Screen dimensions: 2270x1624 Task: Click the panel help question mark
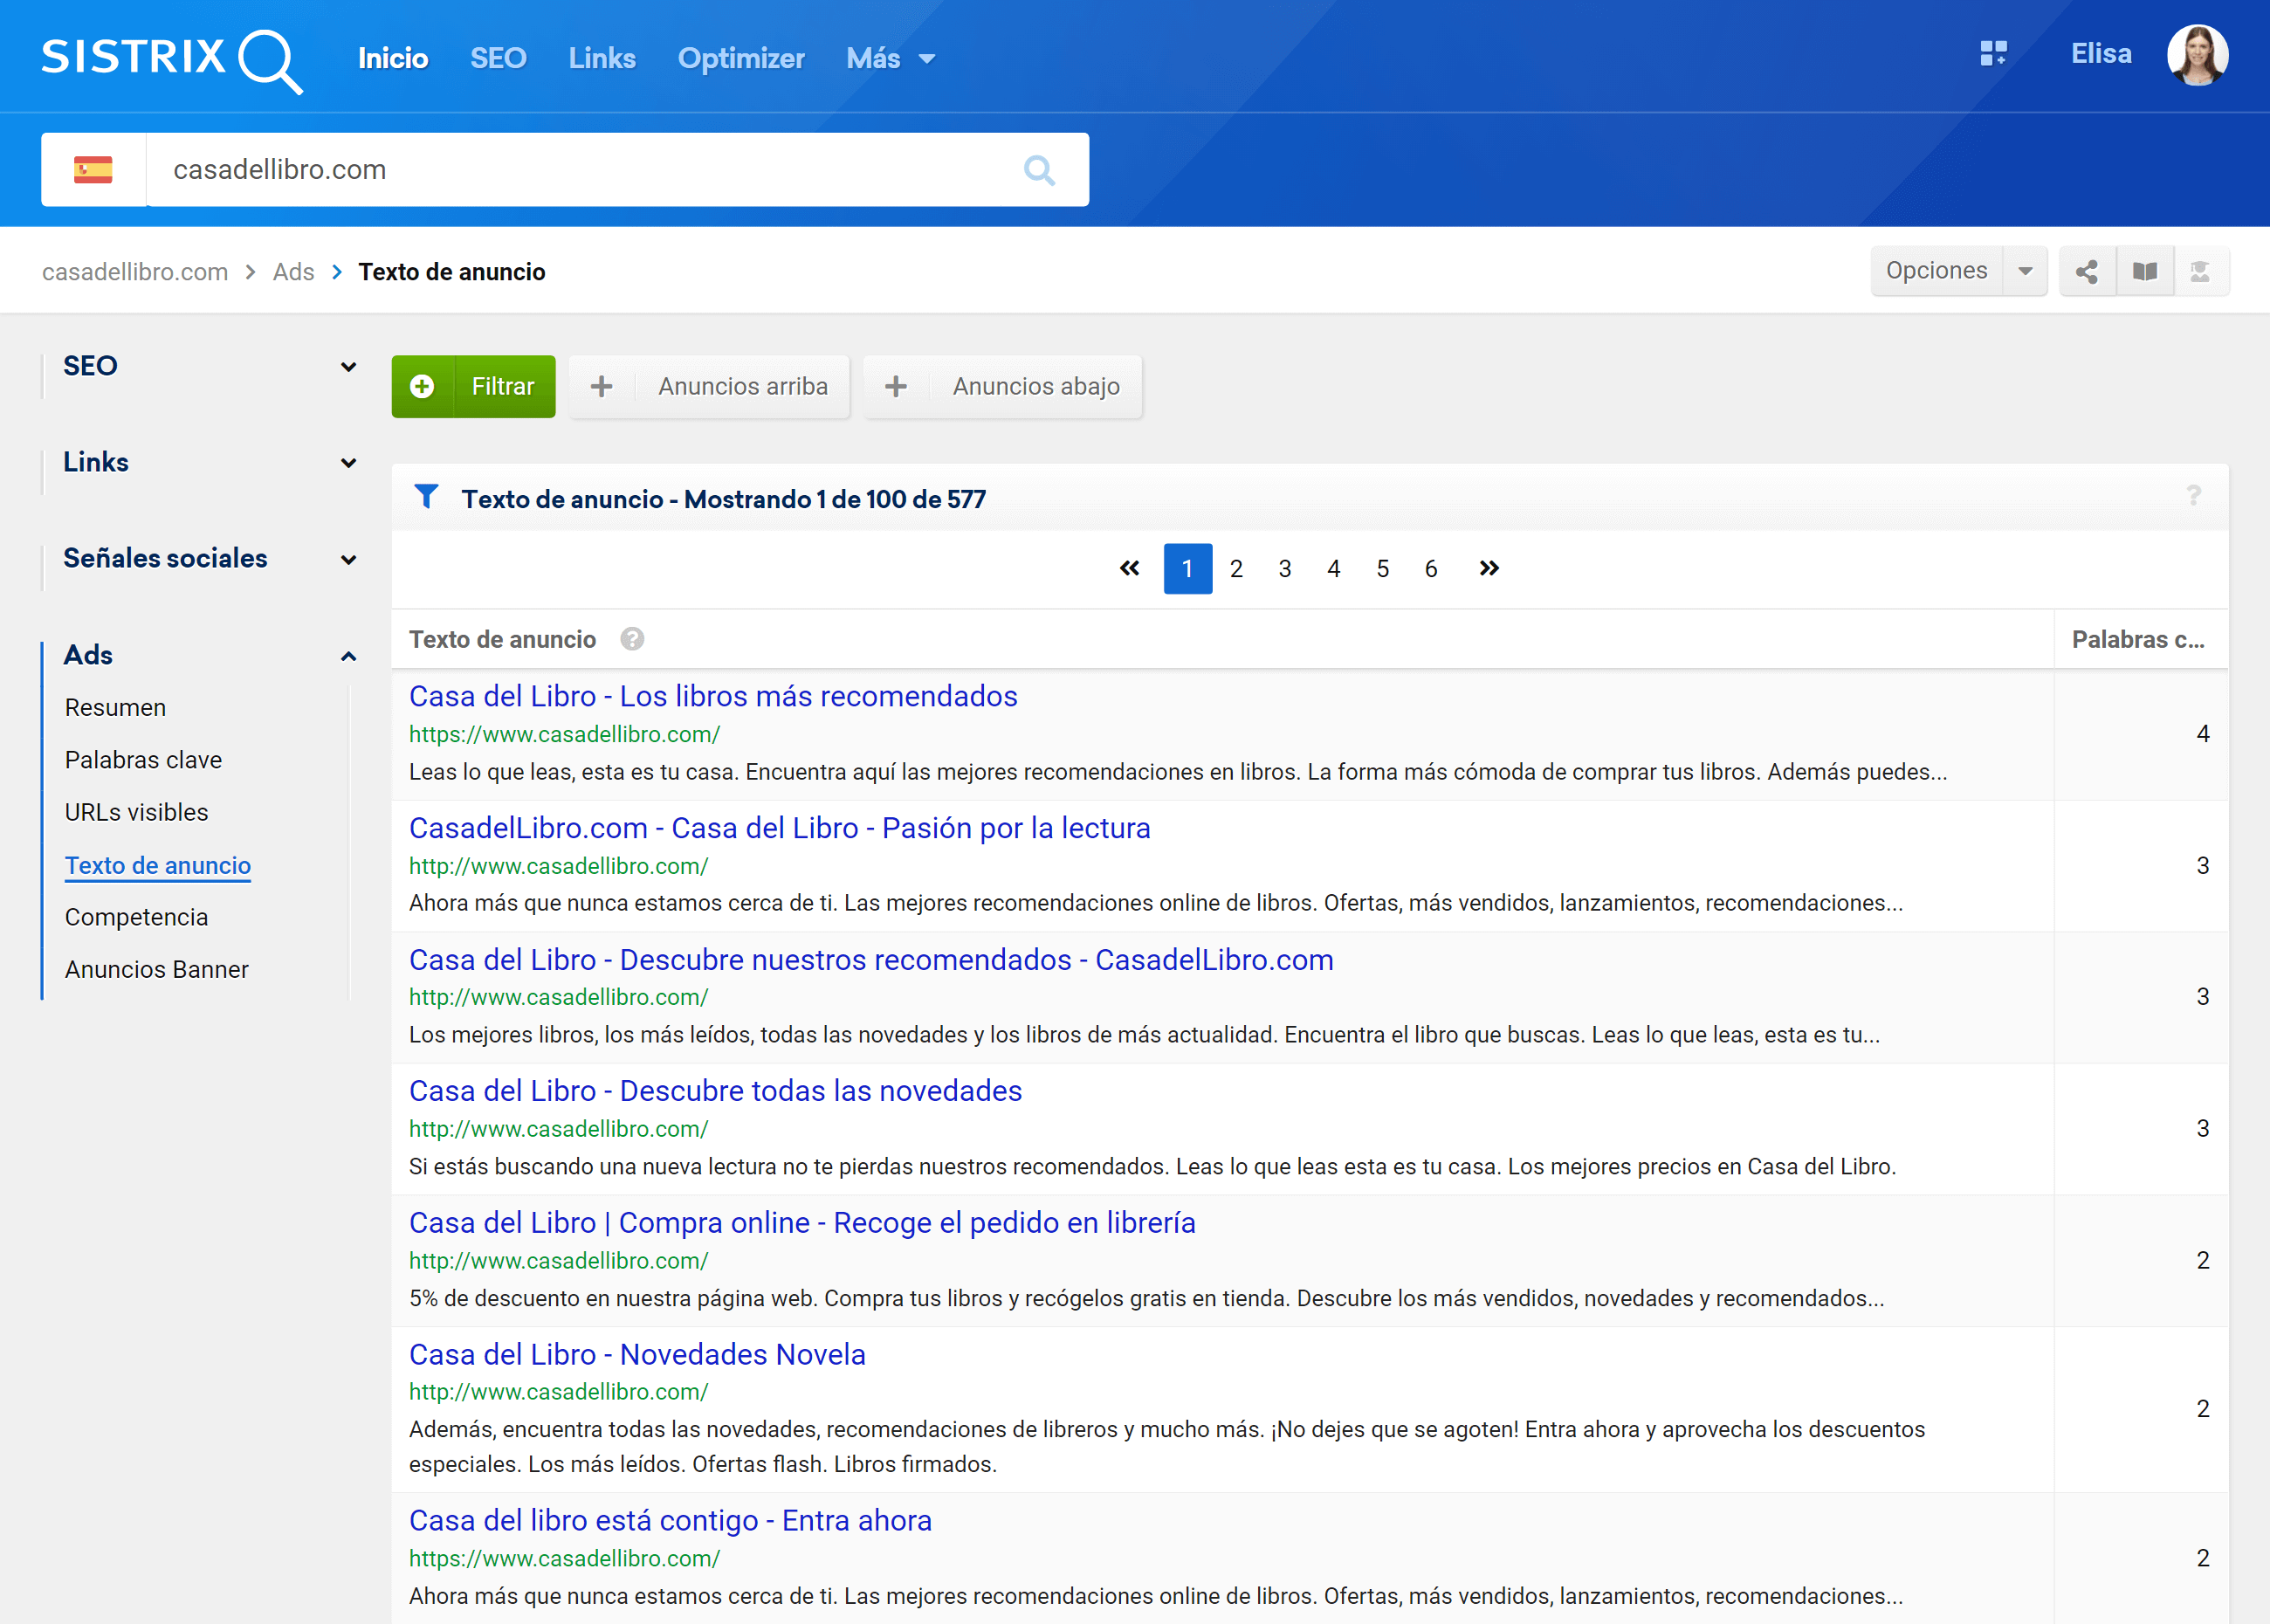coord(2193,495)
